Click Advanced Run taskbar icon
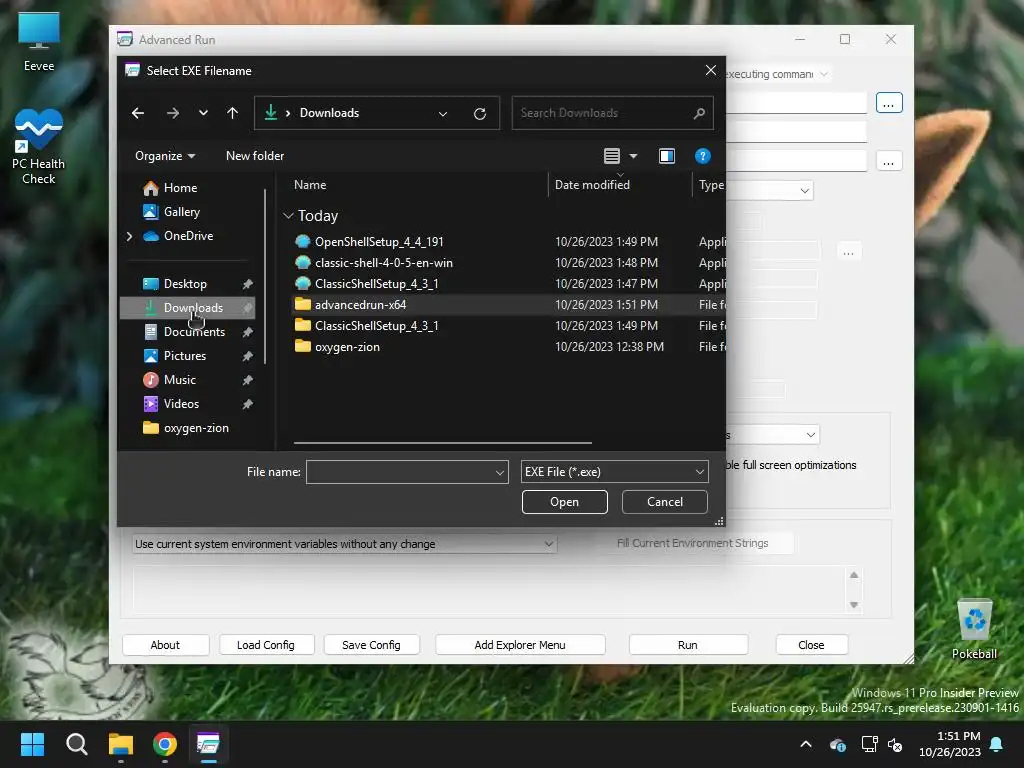This screenshot has height=768, width=1024. pyautogui.click(x=208, y=744)
